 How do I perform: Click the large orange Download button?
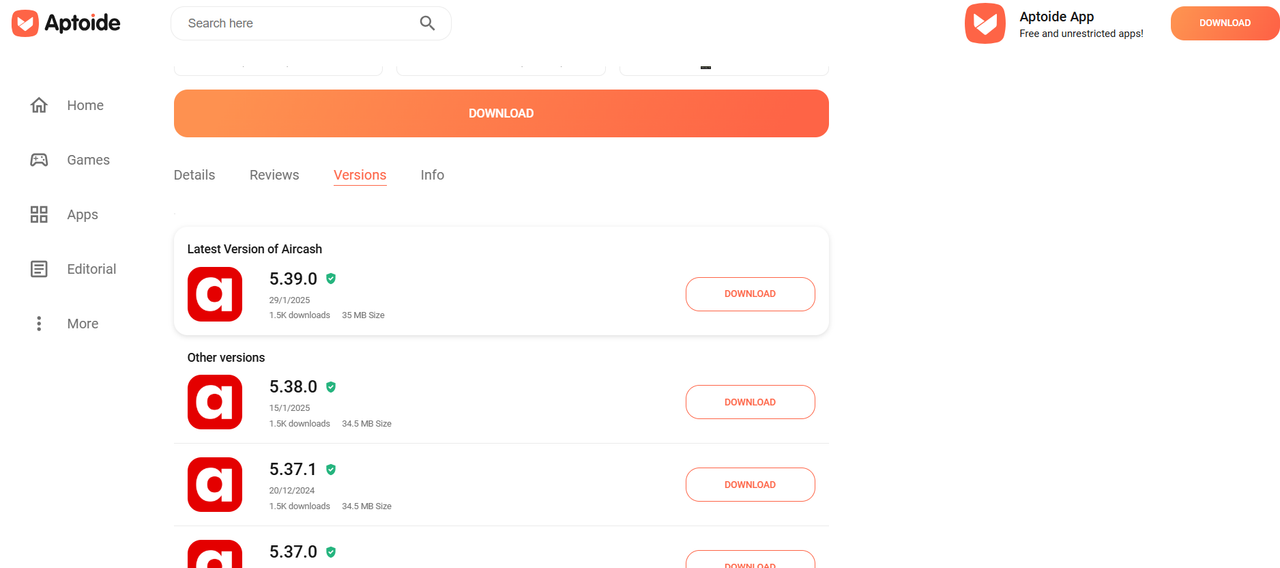click(x=501, y=113)
